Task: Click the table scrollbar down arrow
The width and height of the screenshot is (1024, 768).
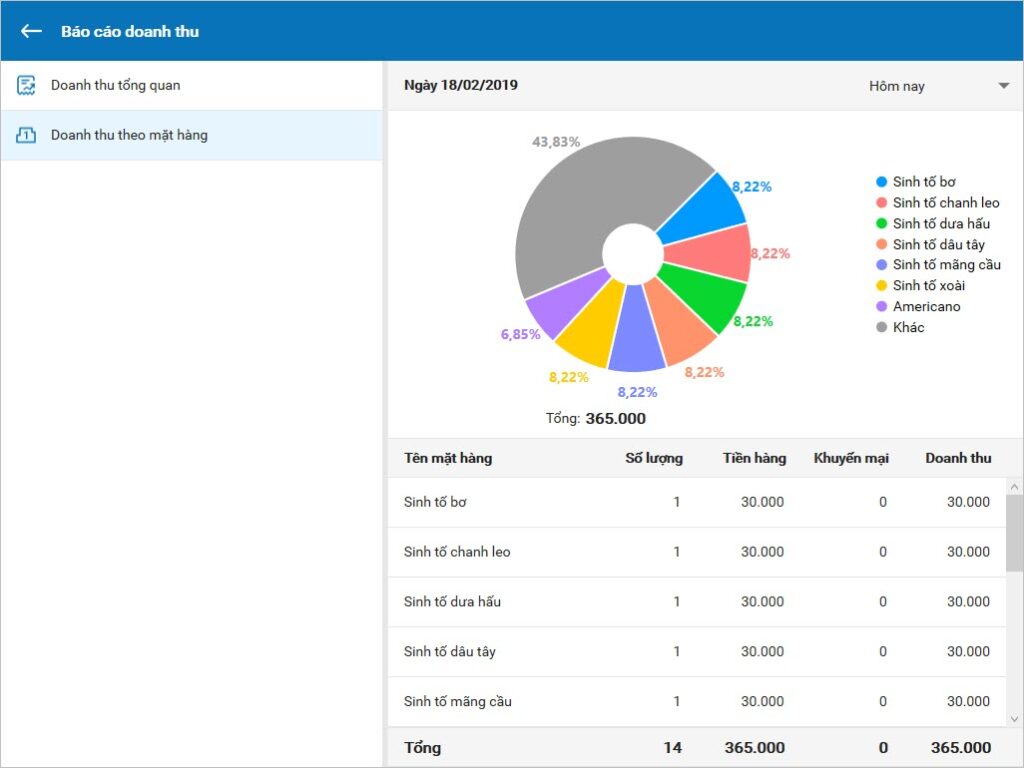Action: click(x=1014, y=719)
